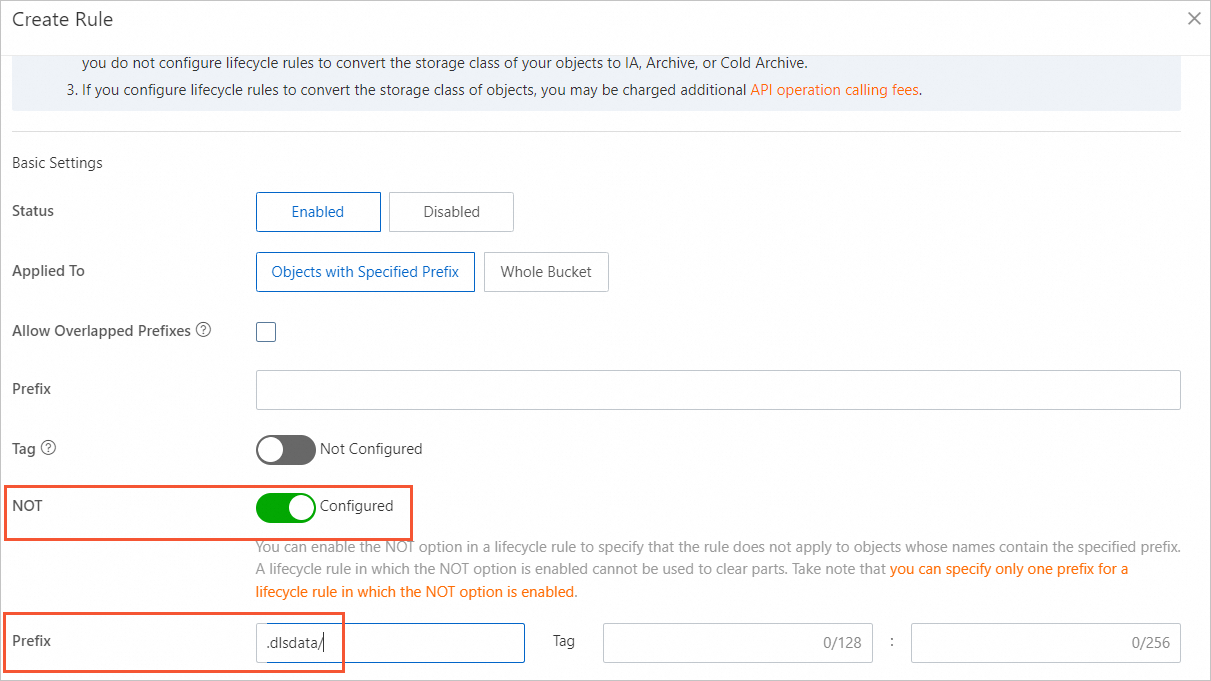Image resolution: width=1211 pixels, height=681 pixels.
Task: Click the Applied To label
Action: click(x=48, y=271)
